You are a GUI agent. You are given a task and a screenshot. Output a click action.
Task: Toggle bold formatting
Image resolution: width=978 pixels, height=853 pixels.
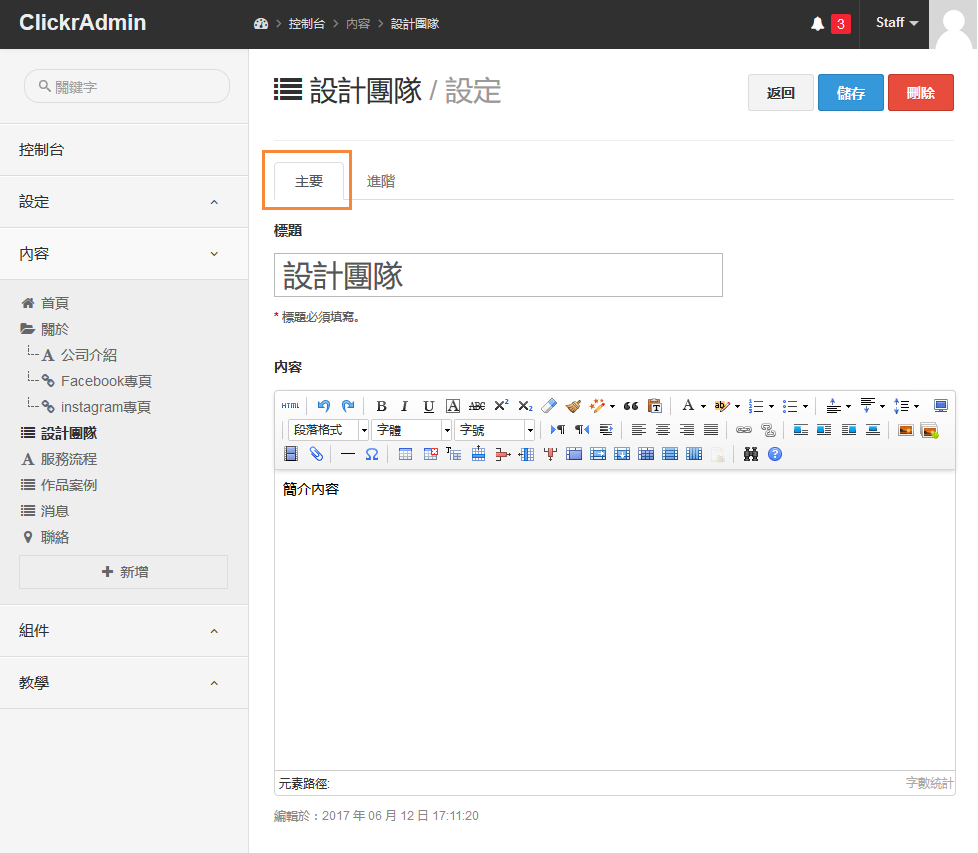coord(381,407)
